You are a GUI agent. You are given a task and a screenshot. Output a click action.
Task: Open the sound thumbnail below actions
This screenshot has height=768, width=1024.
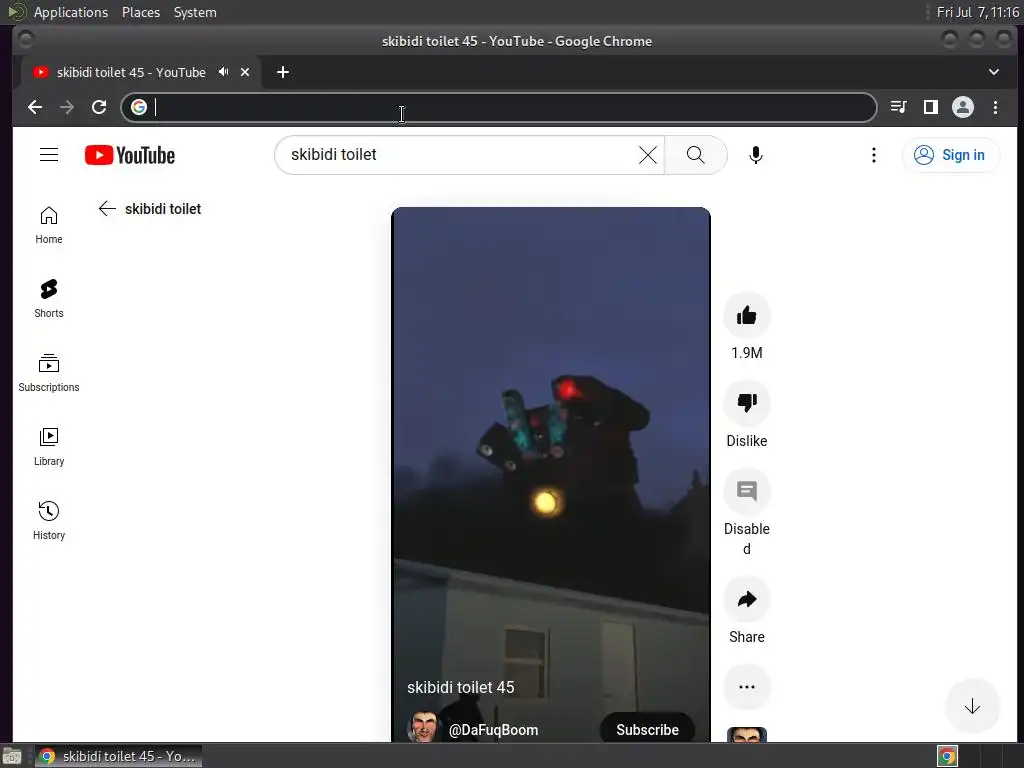click(x=746, y=735)
